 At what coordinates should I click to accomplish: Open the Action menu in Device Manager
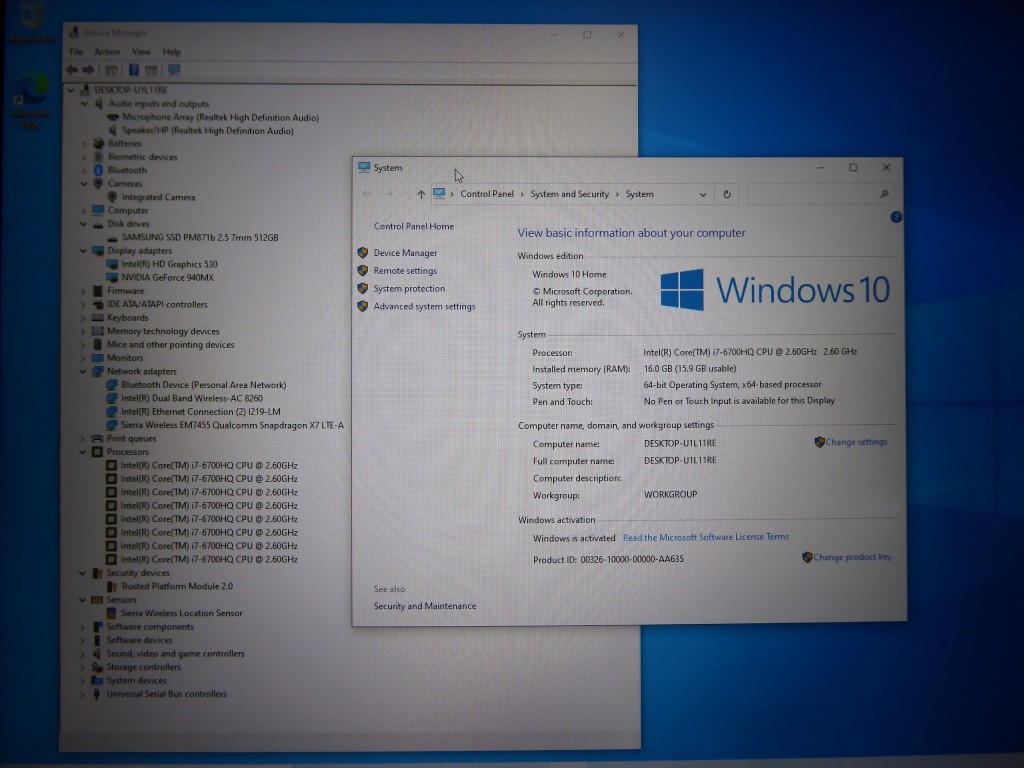click(x=107, y=52)
